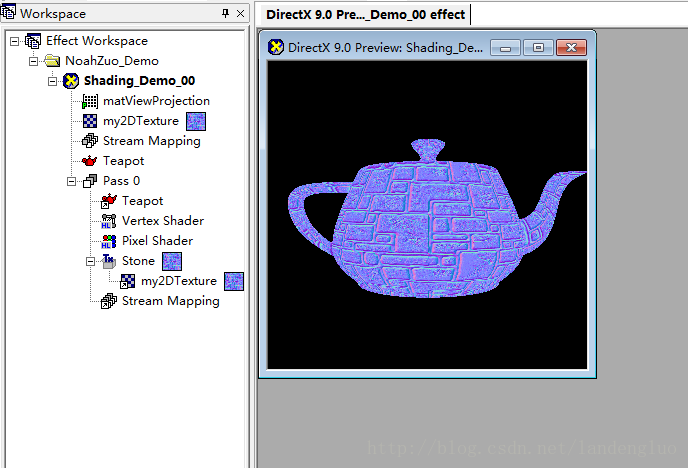
Task: Click the Teapot reference icon under Pass 0
Action: click(109, 201)
